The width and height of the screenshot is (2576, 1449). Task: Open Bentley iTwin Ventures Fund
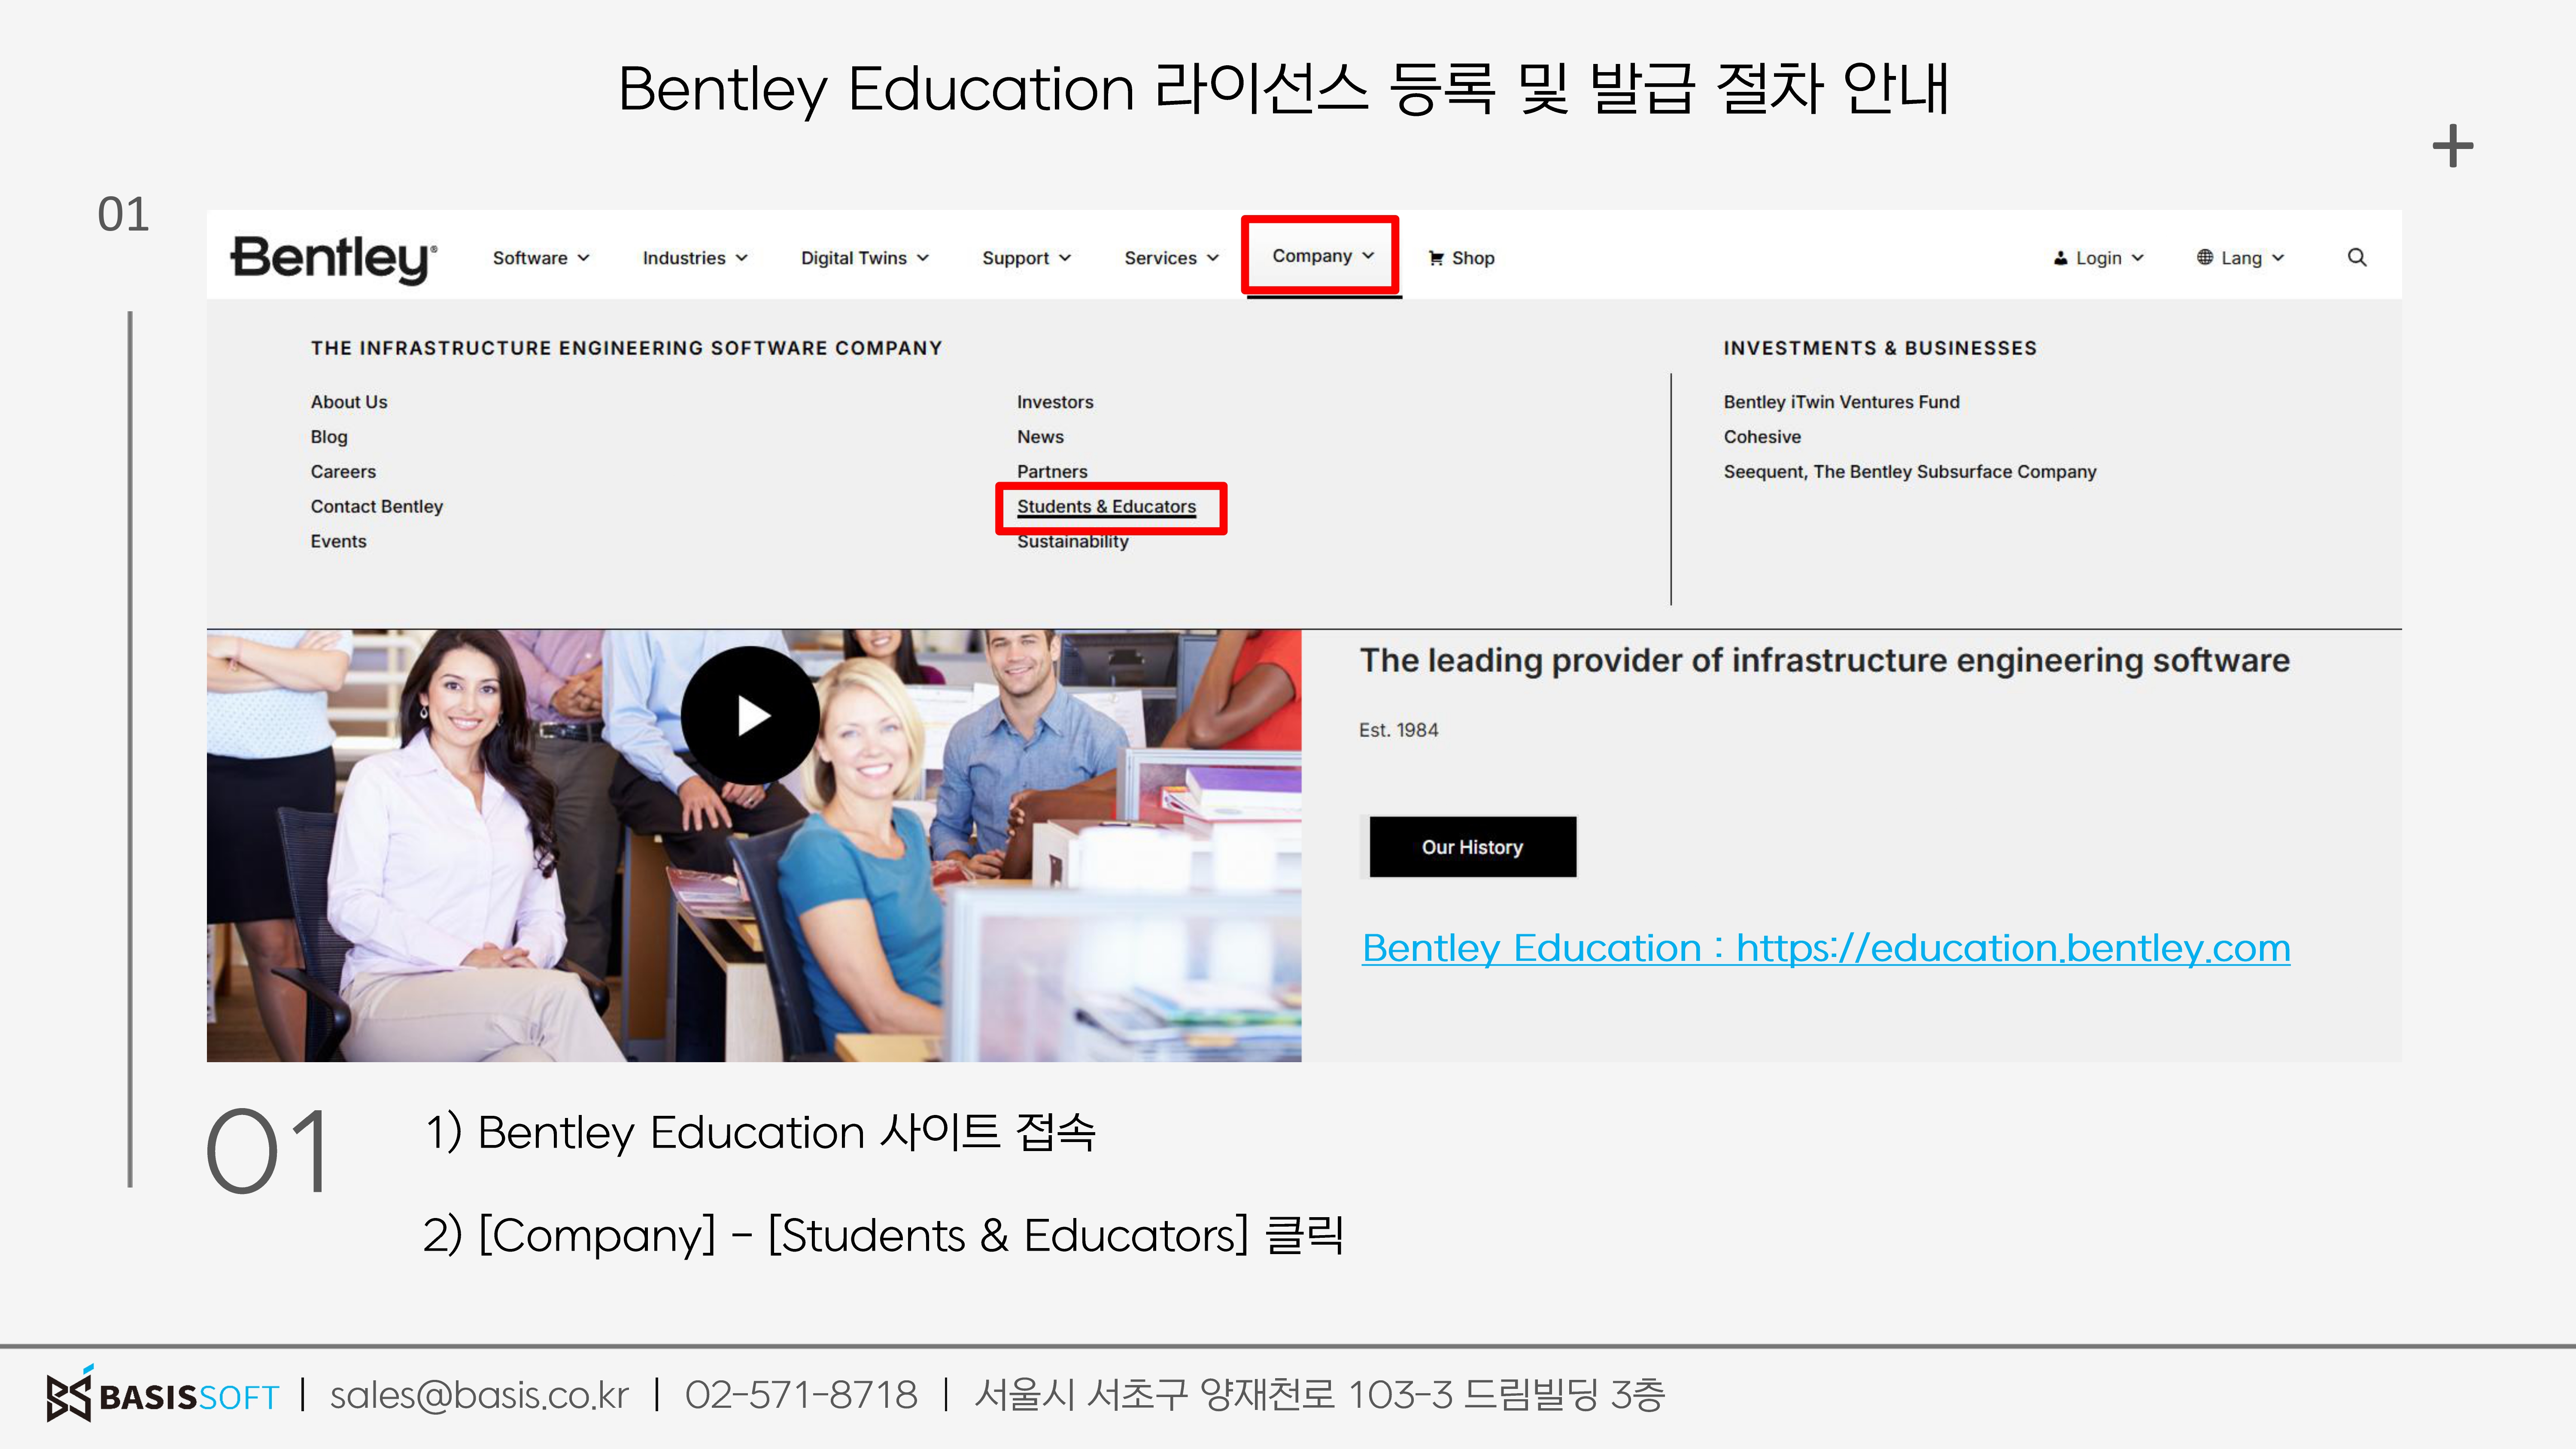[1841, 402]
